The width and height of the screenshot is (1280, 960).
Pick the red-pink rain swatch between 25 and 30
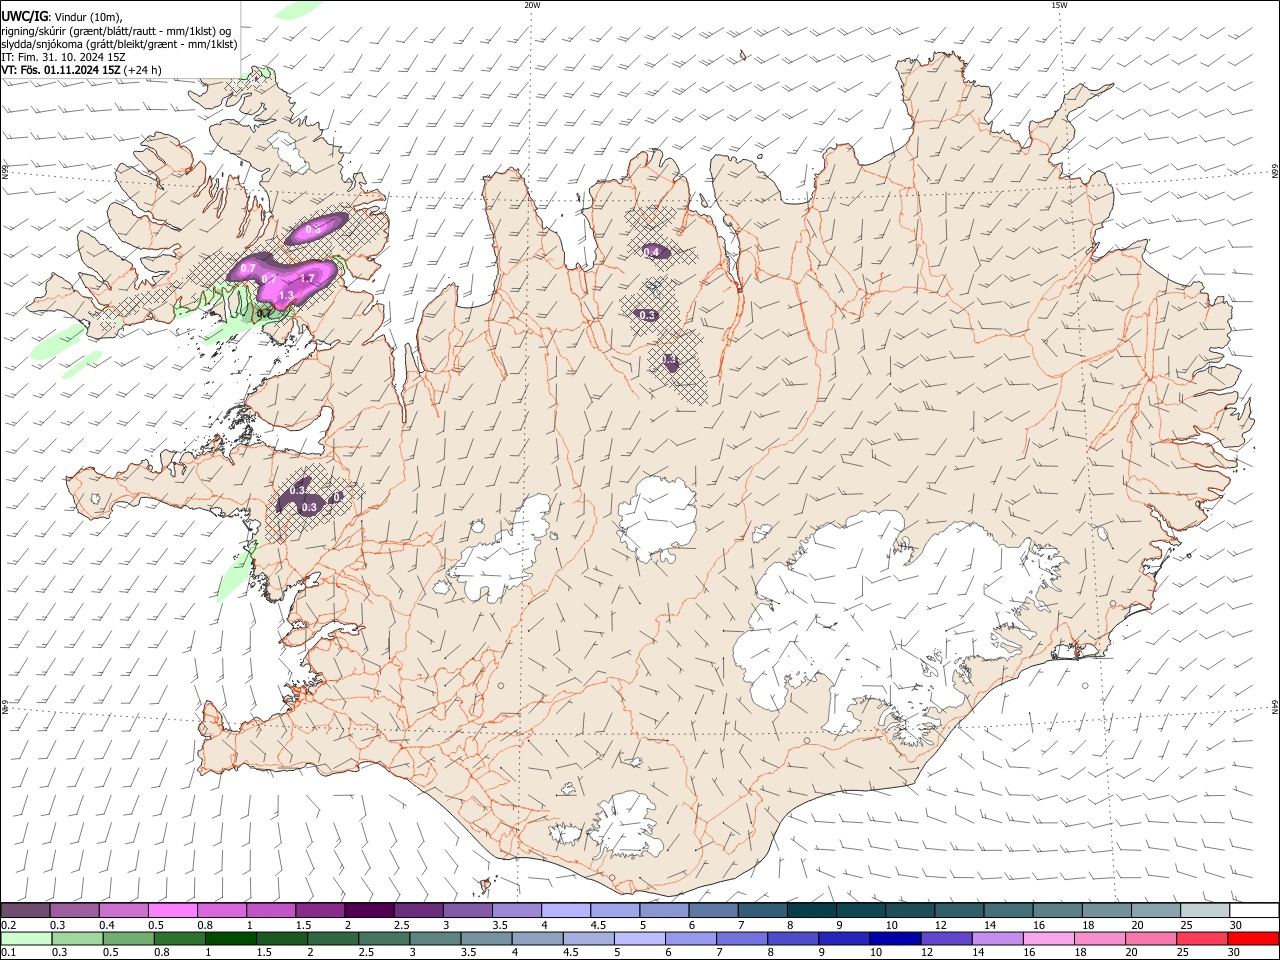pos(1203,939)
